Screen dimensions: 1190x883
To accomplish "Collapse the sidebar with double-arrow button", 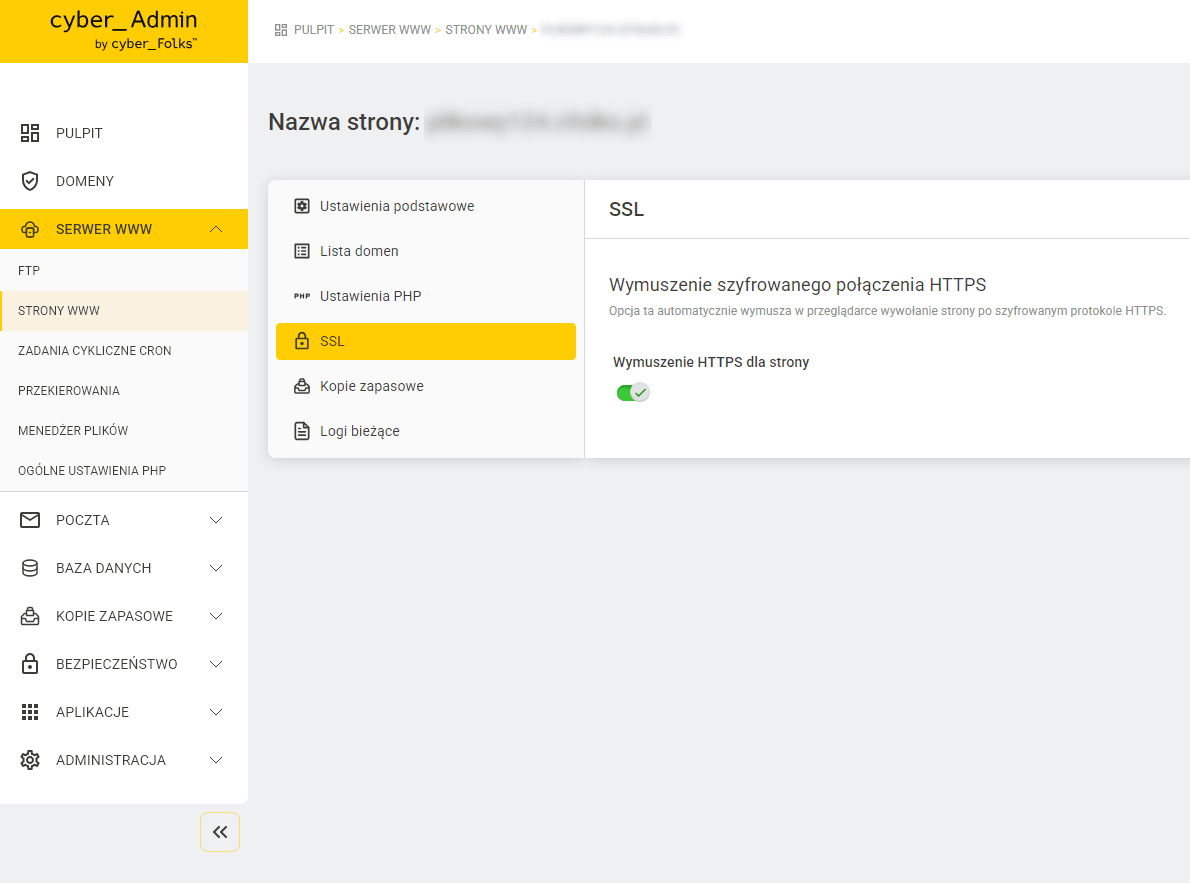I will tap(220, 832).
